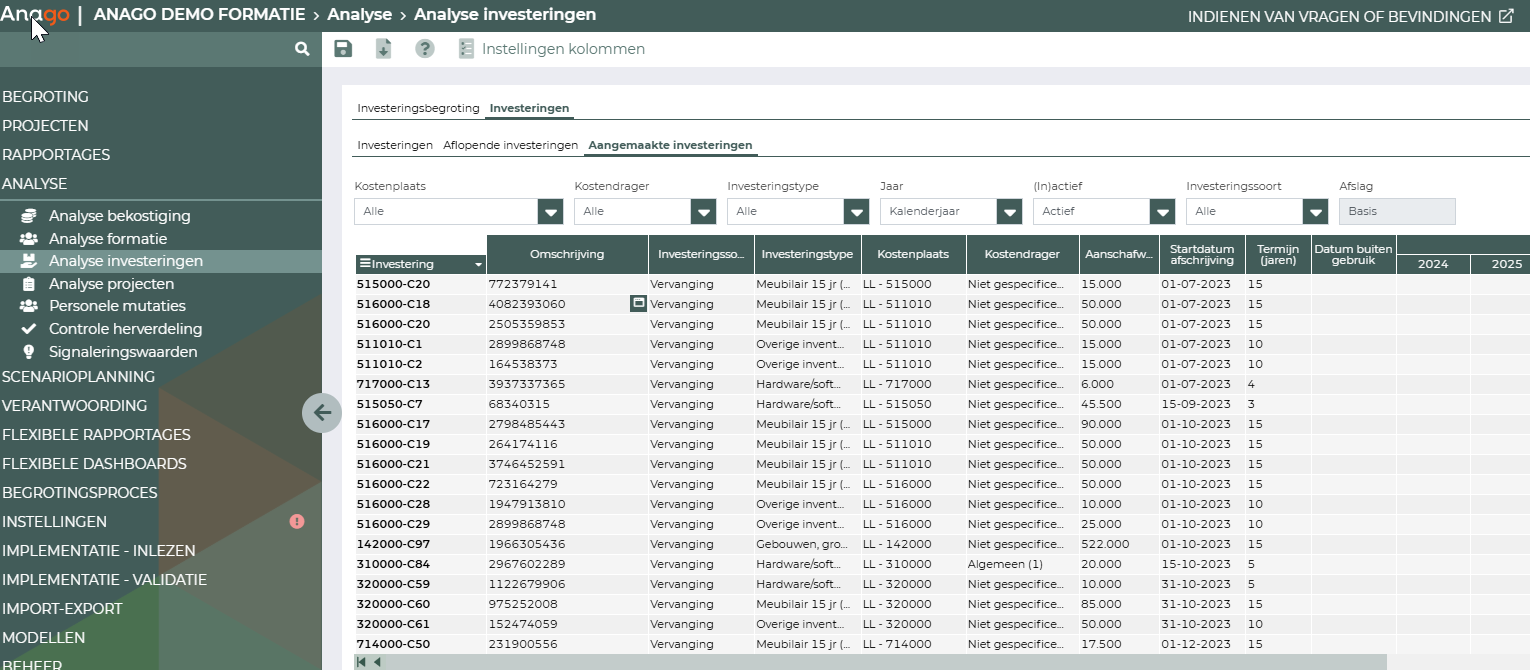Collapse sidebar with the left arrow button

tap(322, 412)
